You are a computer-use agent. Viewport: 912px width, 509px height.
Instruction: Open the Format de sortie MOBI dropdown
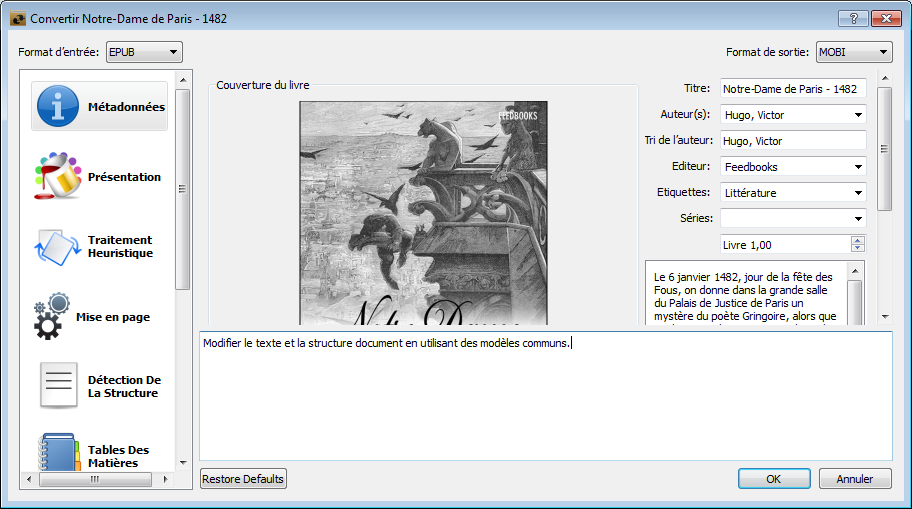point(853,52)
